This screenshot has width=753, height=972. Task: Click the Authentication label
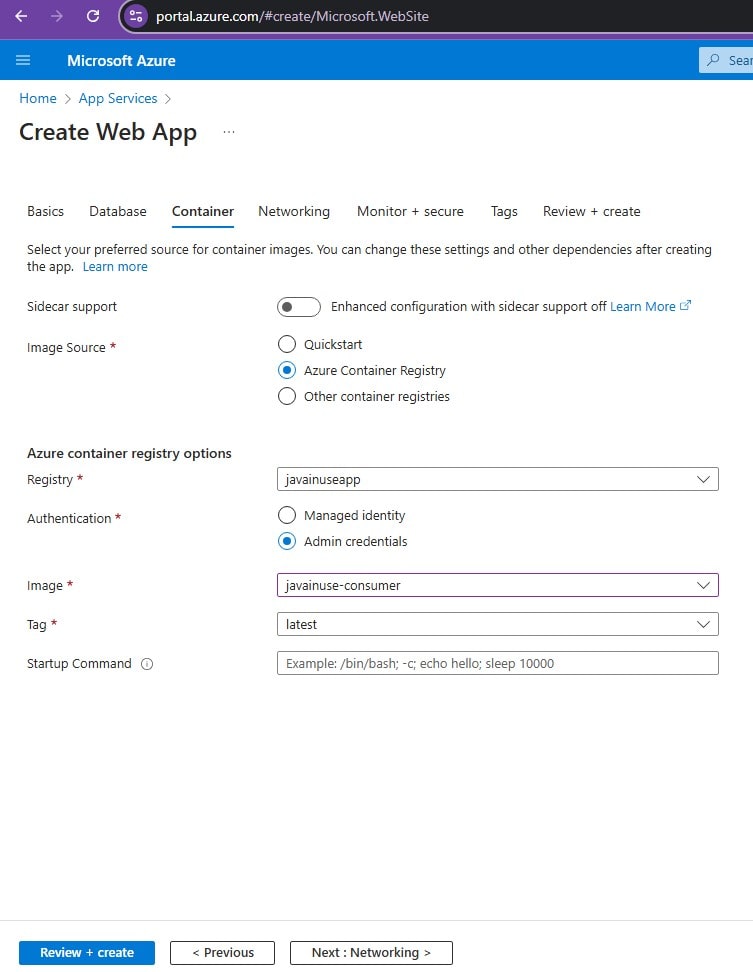pos(69,518)
